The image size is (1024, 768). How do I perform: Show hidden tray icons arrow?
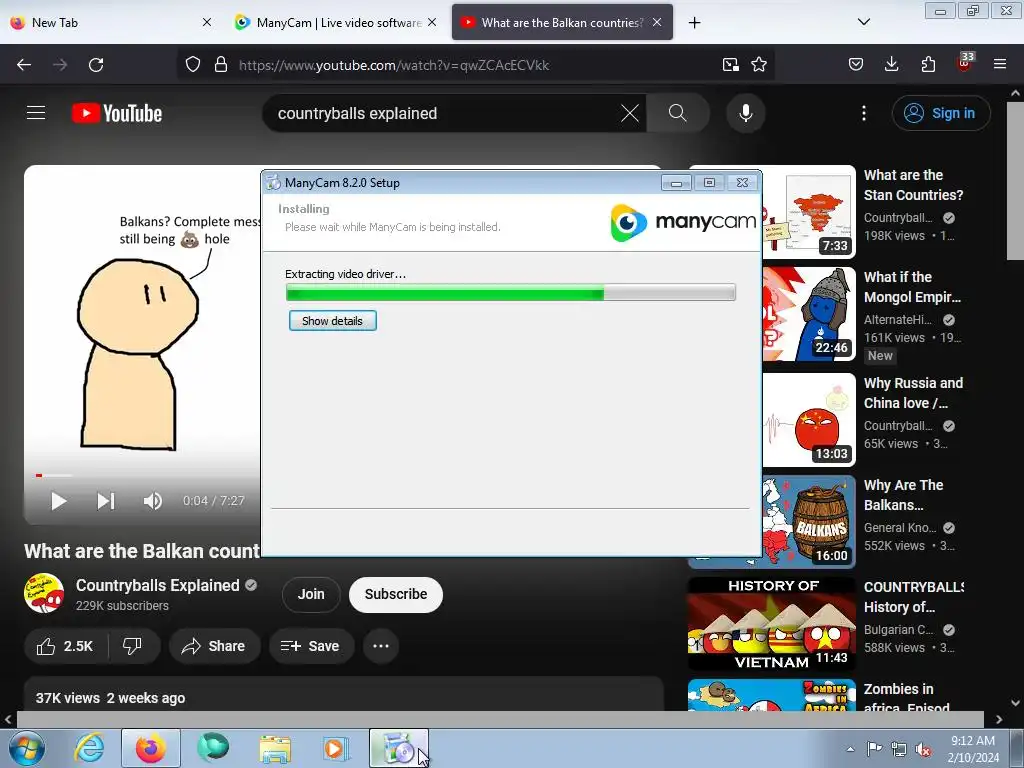click(850, 749)
